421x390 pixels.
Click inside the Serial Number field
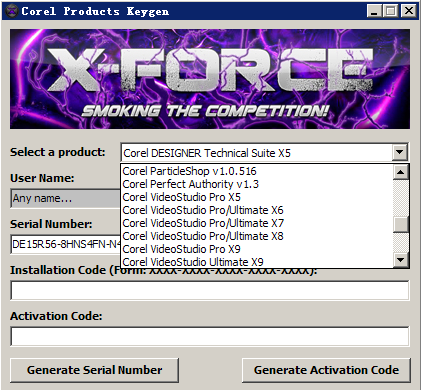pyautogui.click(x=65, y=245)
